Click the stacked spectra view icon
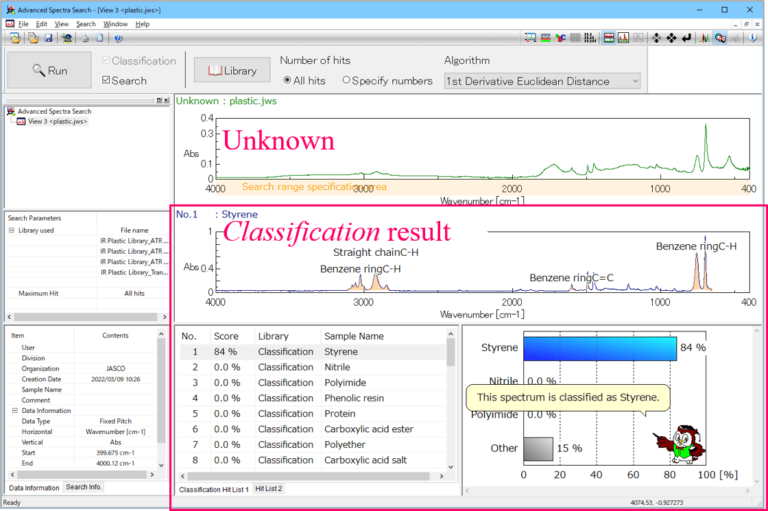 point(609,38)
